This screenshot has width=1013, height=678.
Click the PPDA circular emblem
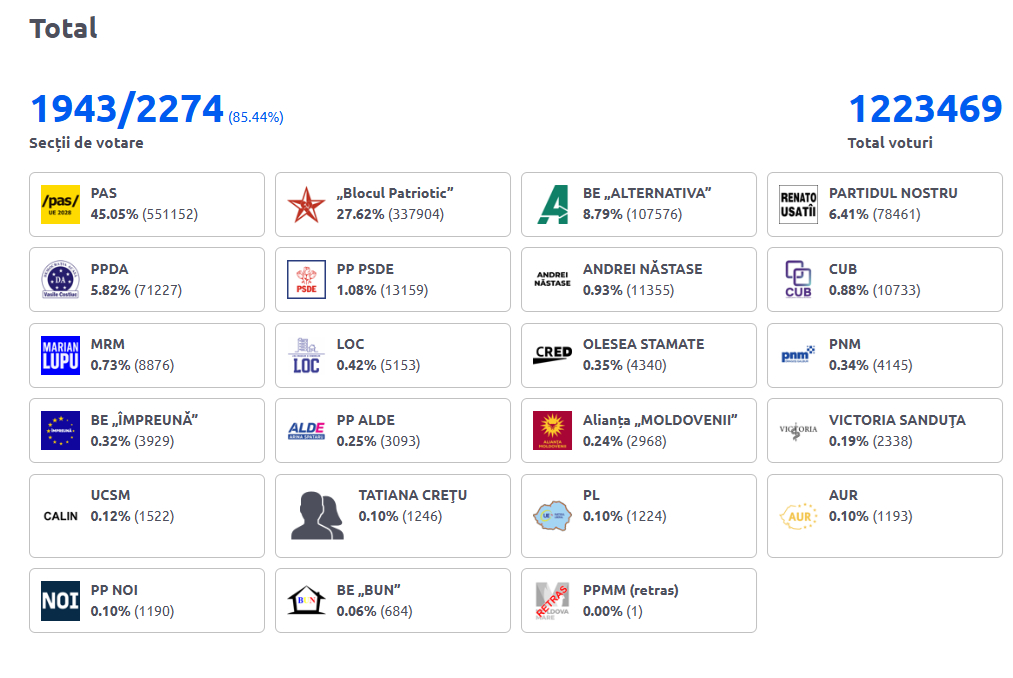60,280
